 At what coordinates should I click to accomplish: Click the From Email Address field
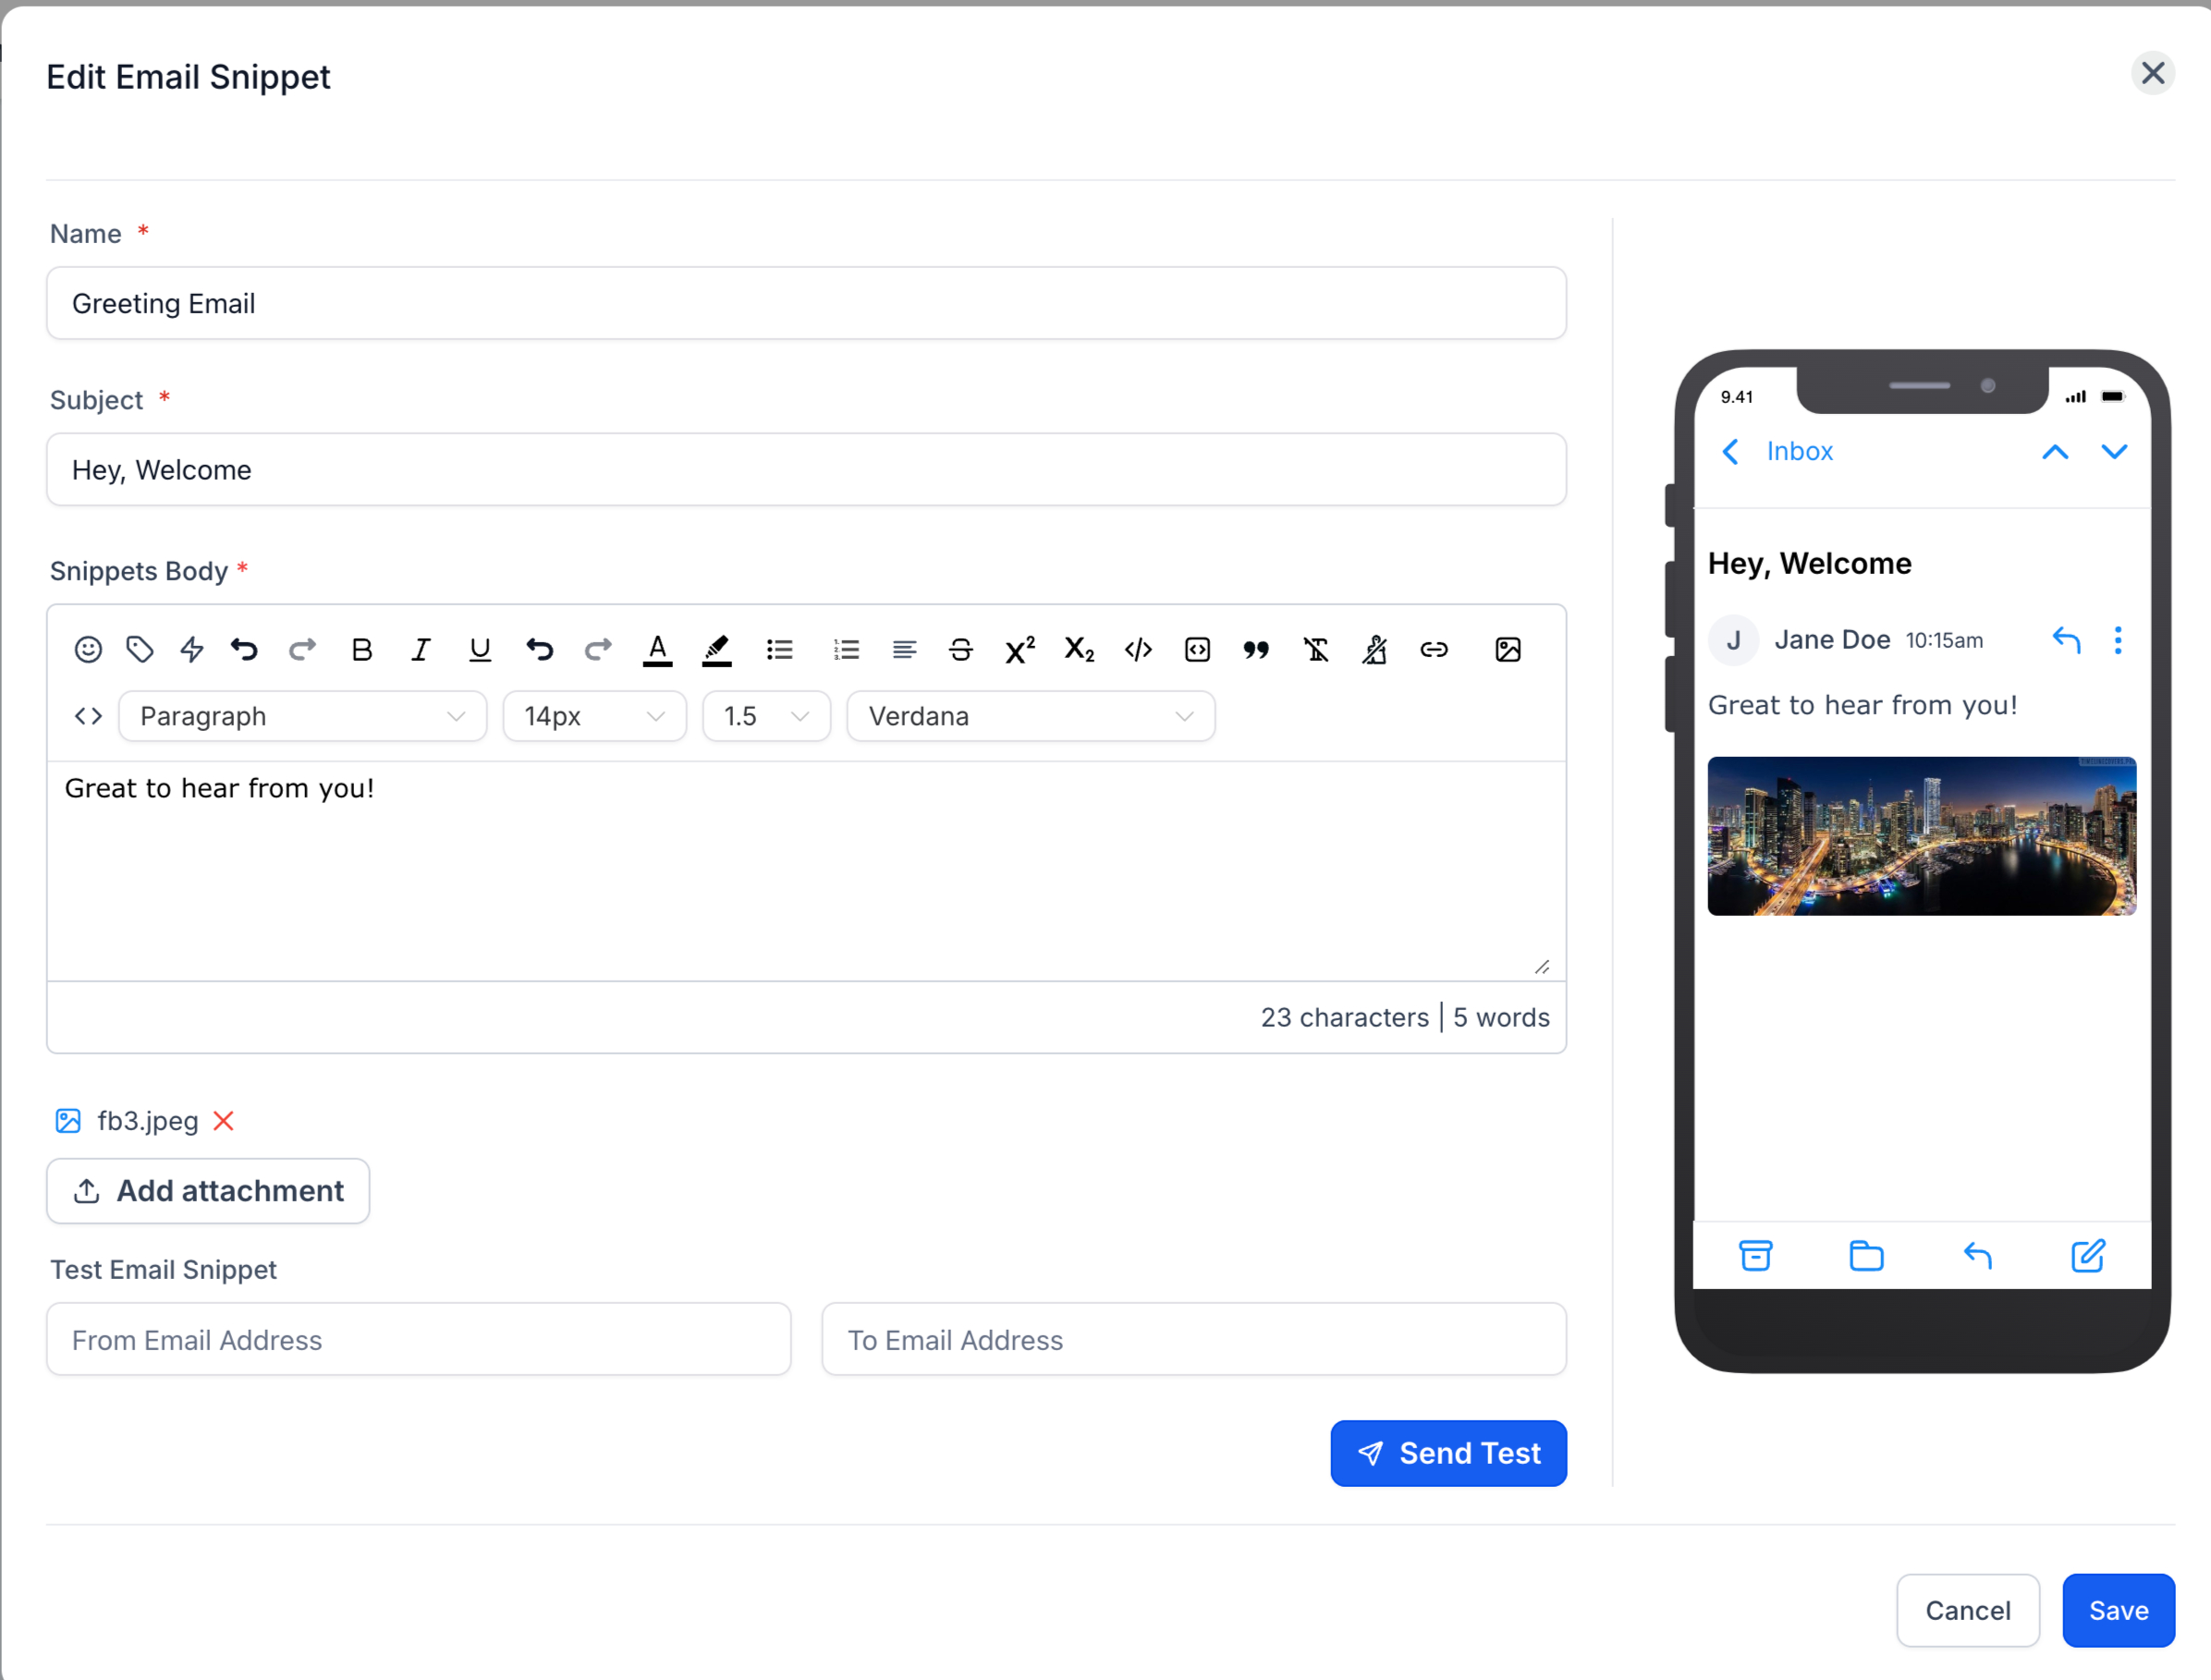[x=418, y=1340]
